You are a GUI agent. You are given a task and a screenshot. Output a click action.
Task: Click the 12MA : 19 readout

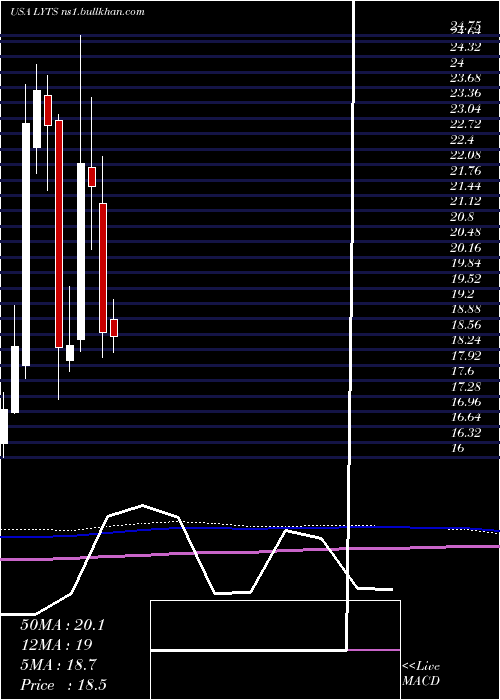pos(56,646)
